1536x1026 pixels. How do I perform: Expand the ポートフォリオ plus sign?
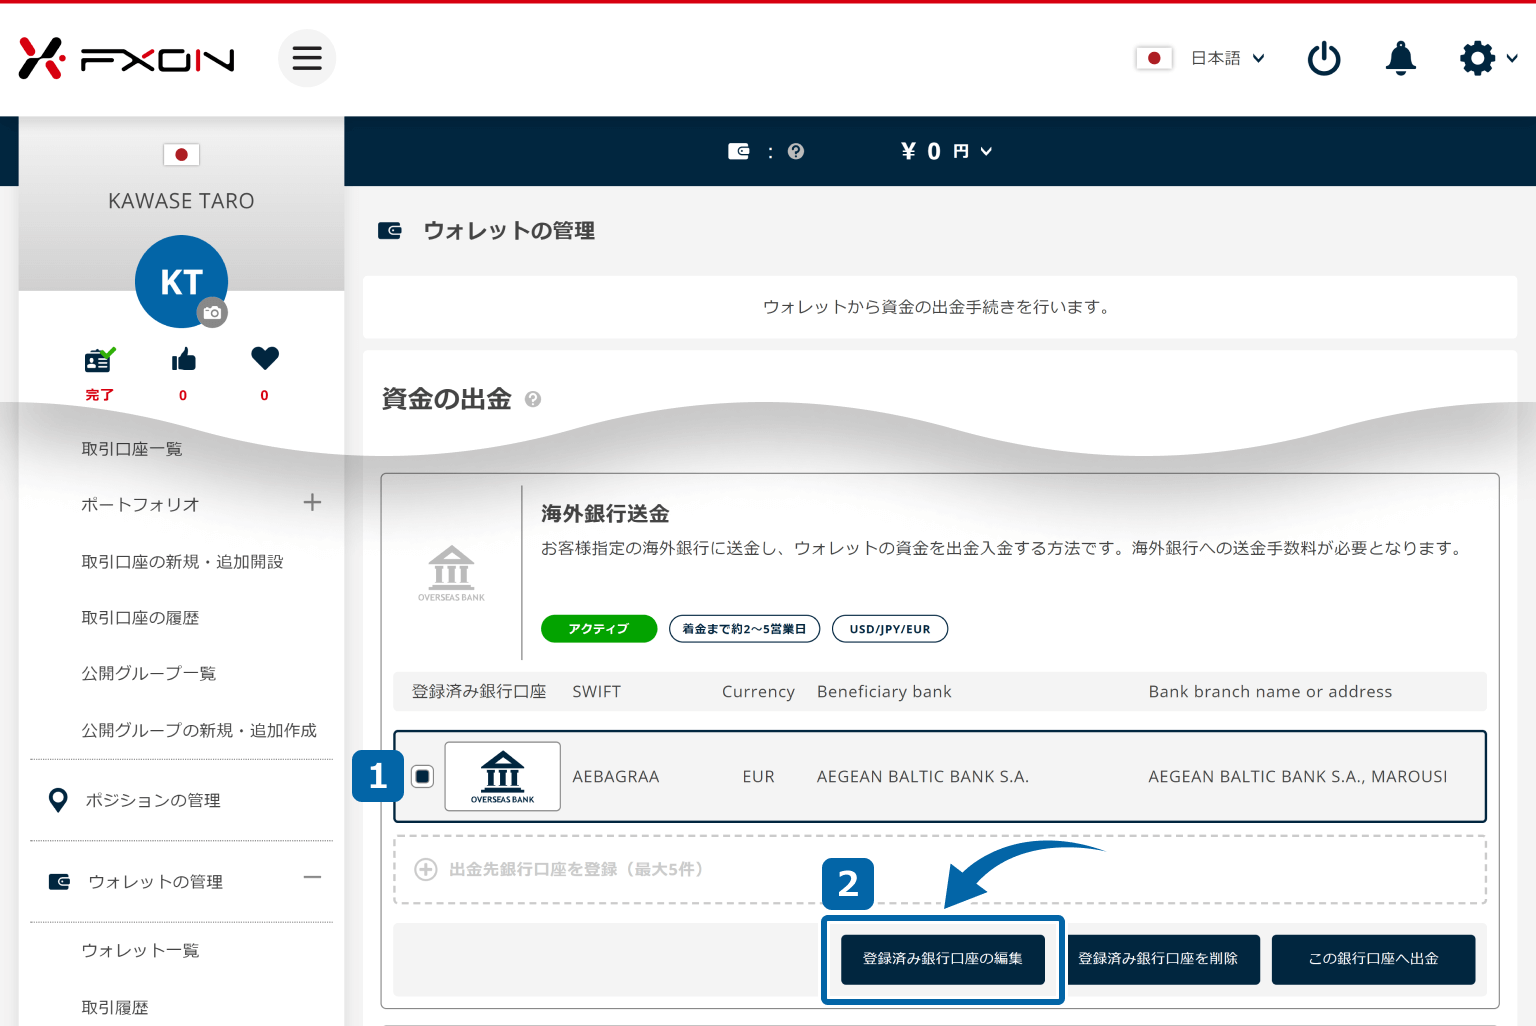click(312, 502)
